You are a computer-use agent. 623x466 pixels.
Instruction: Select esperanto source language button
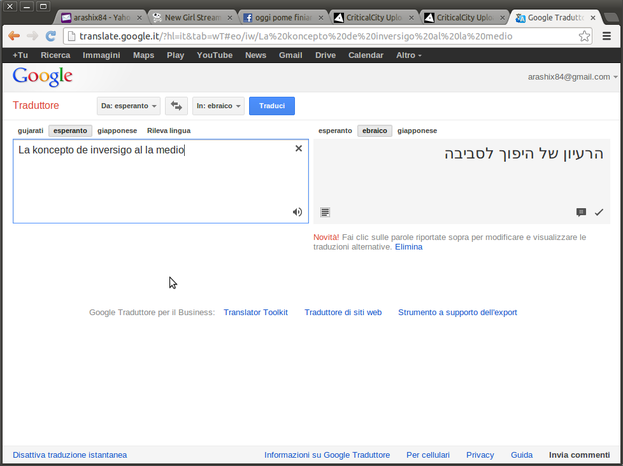point(70,131)
